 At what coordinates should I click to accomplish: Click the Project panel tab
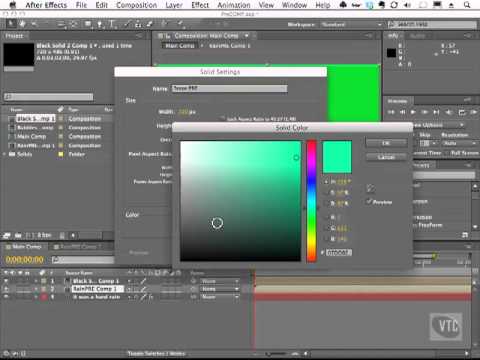coord(14,36)
